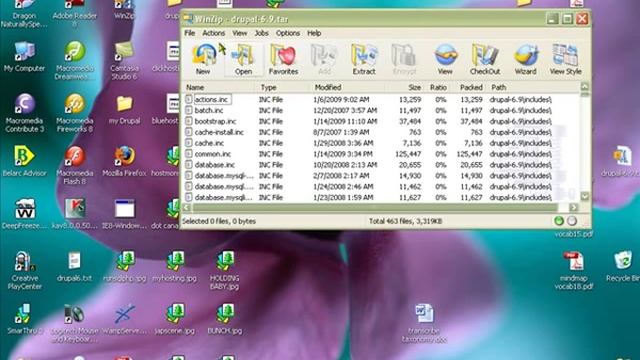Click horizontal scrollbar right arrow
This screenshot has height=360, width=640.
(573, 207)
